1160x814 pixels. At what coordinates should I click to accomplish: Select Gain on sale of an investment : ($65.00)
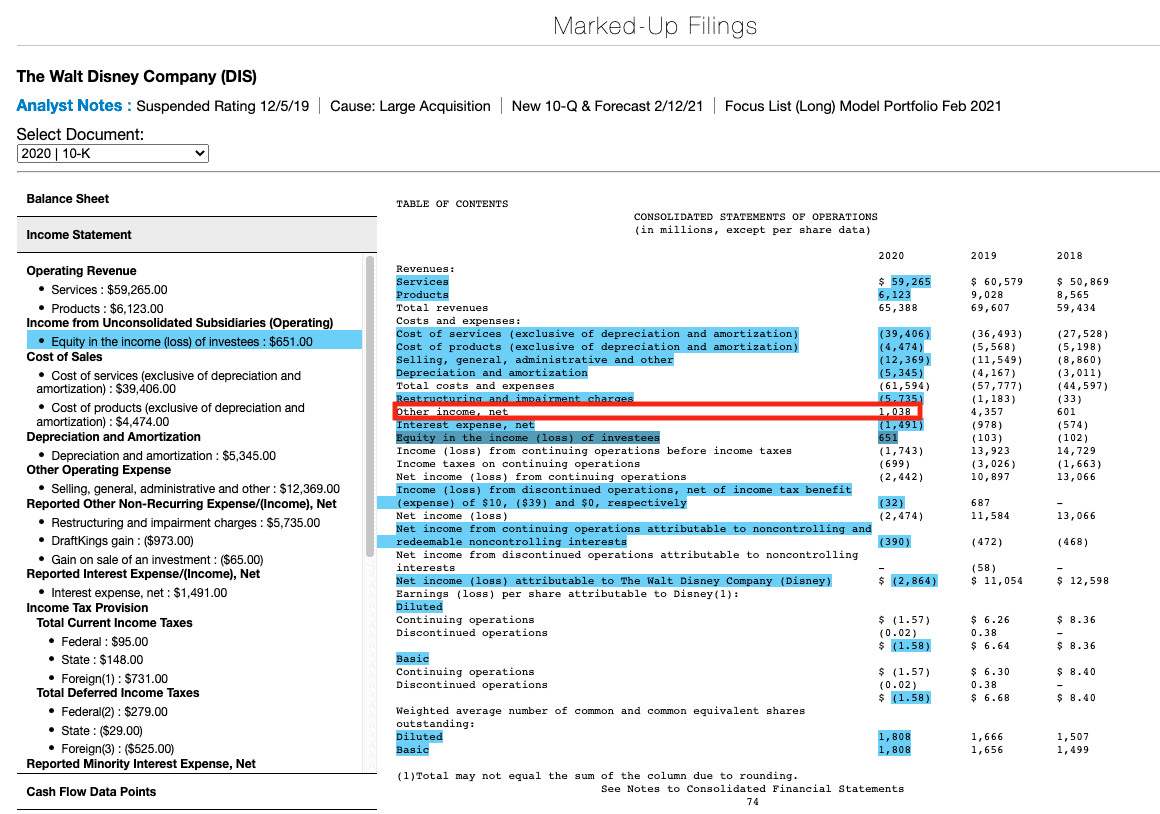157,559
